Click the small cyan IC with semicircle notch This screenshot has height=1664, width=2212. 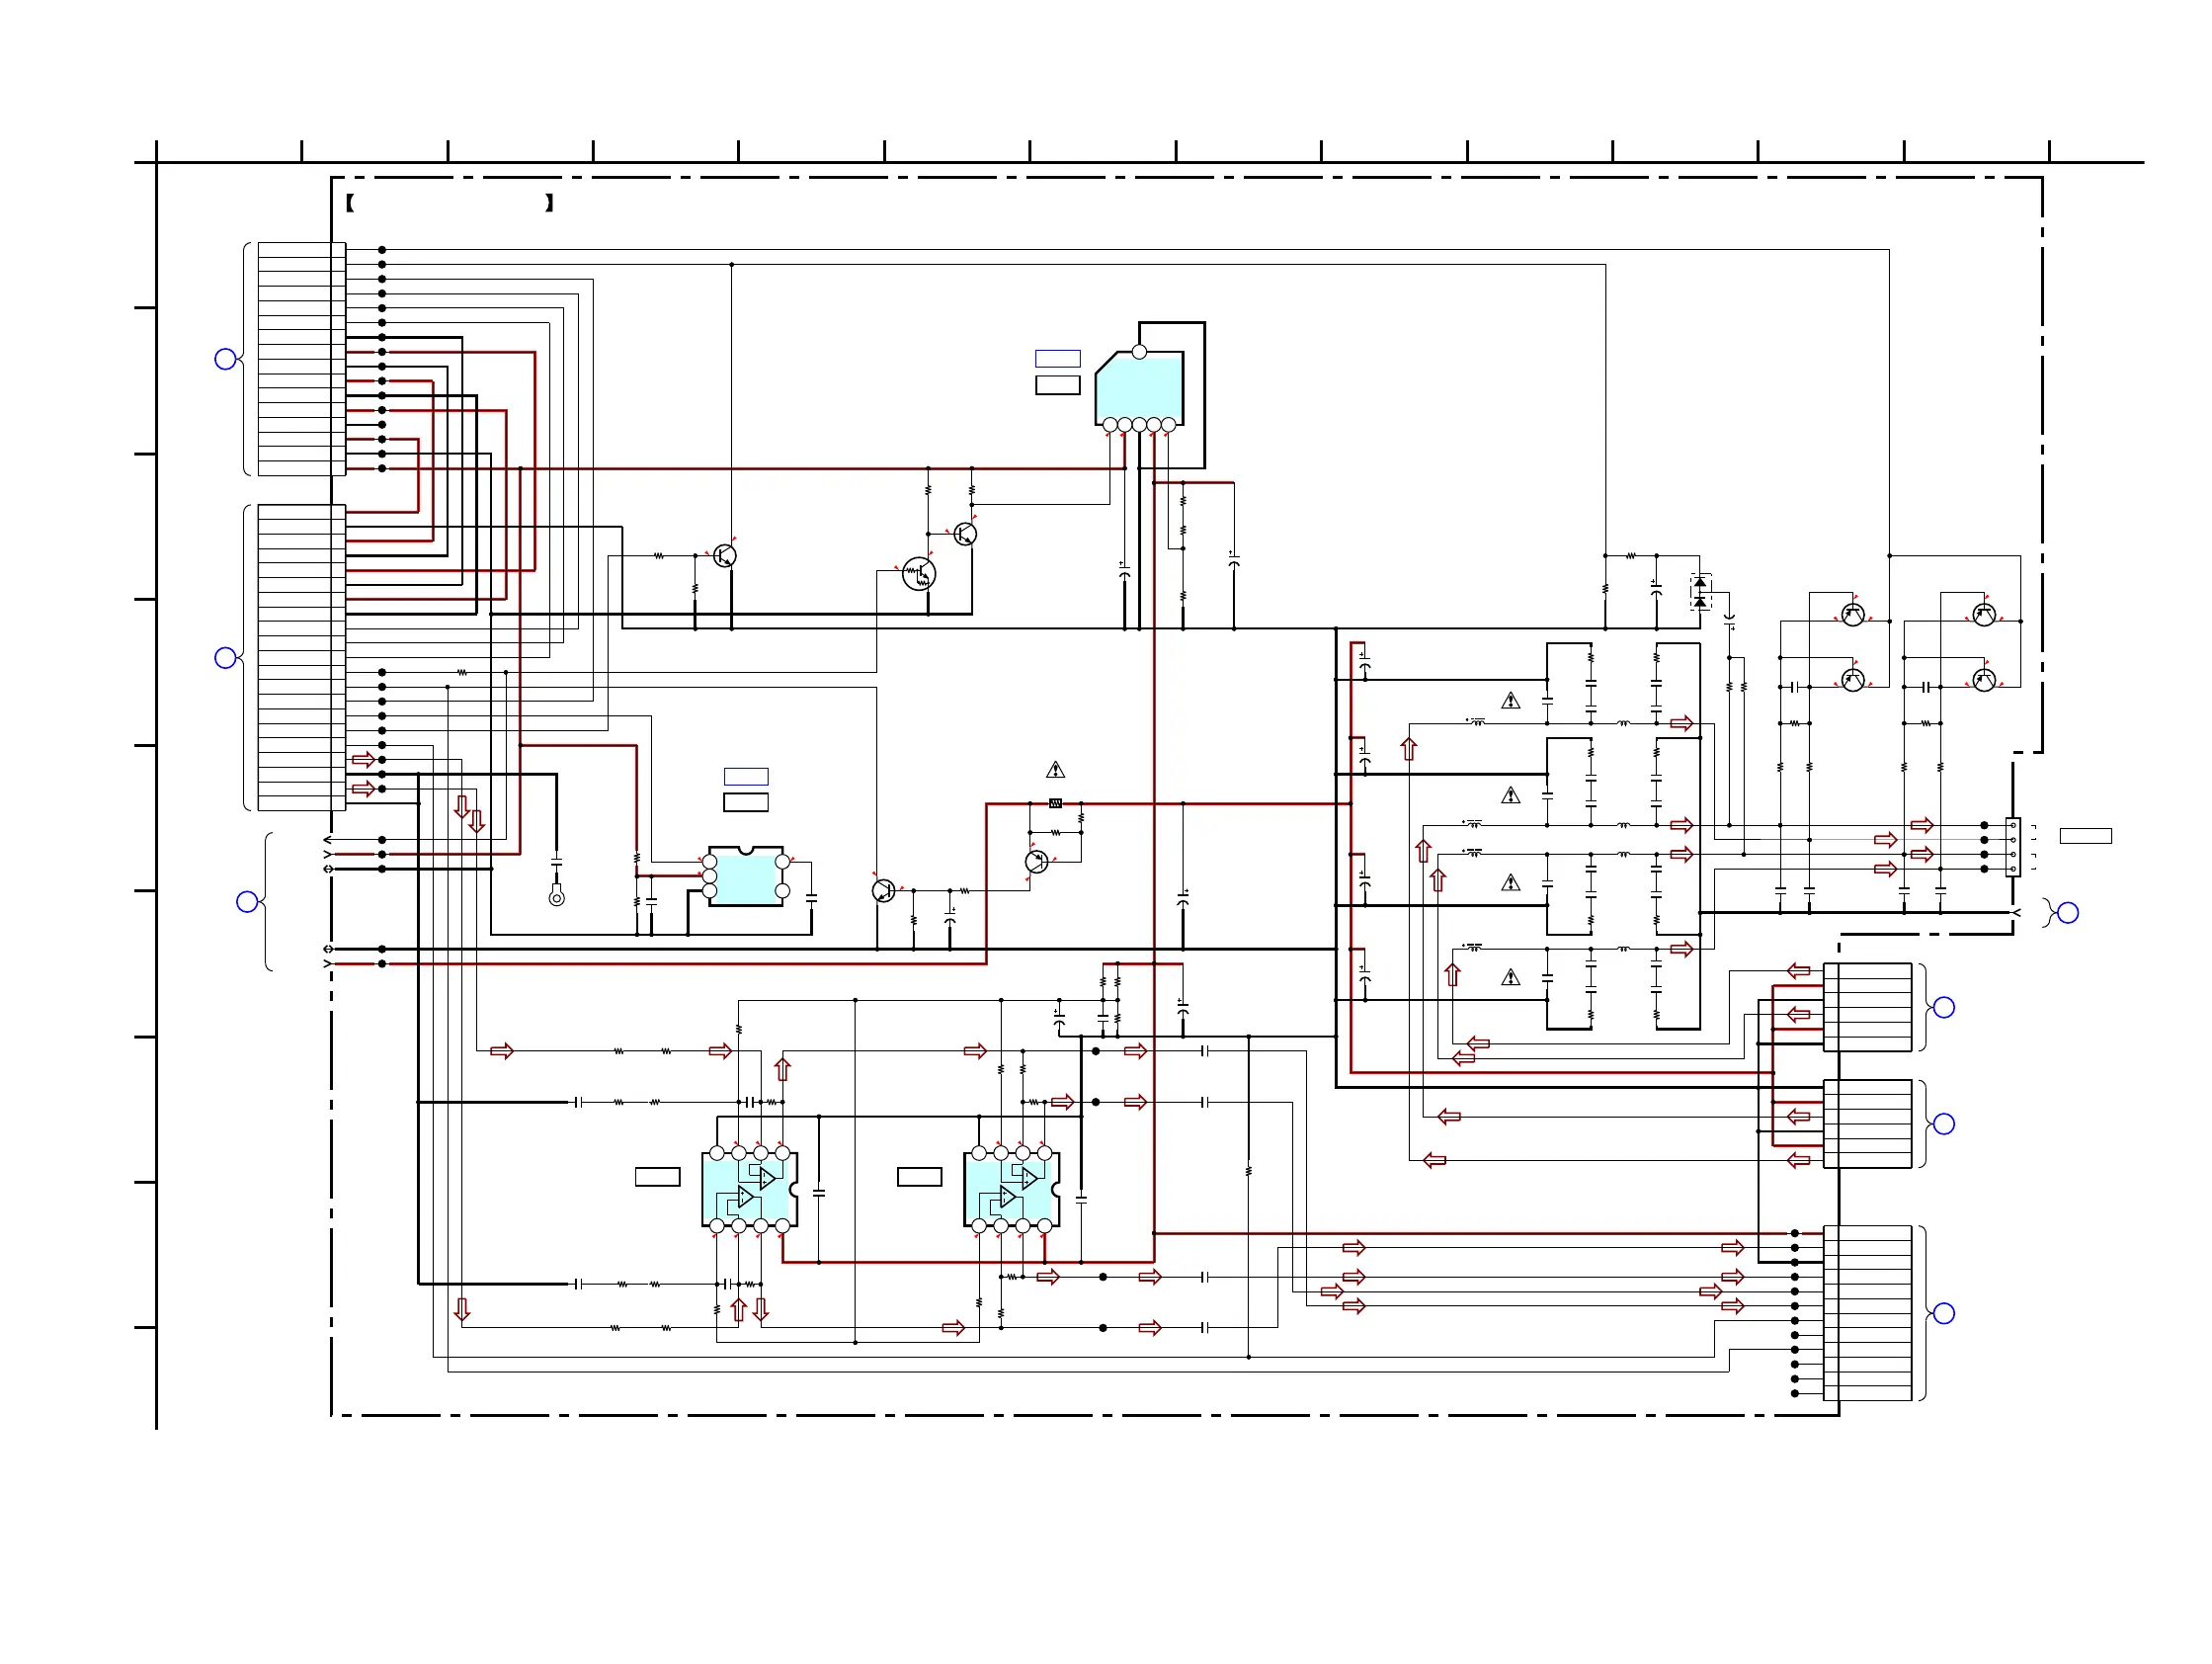(745, 877)
